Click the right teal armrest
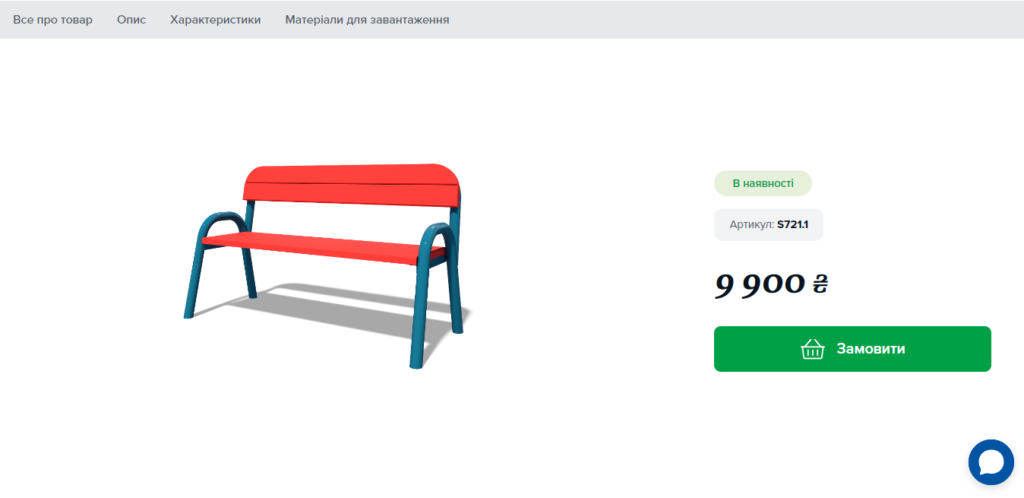Screen dimensions: 1024x498 (436, 238)
